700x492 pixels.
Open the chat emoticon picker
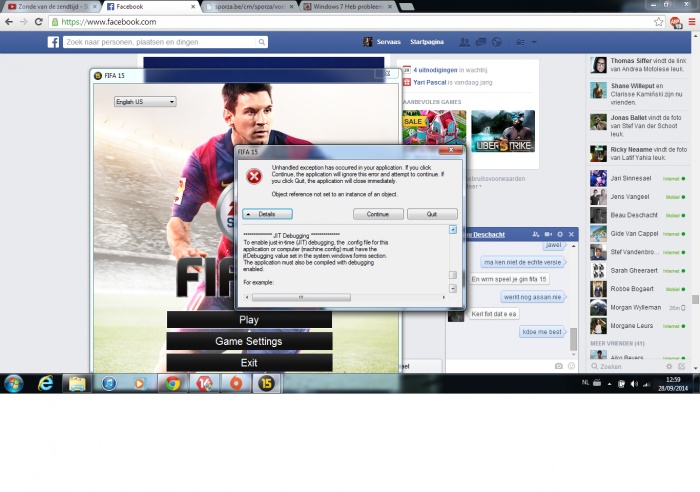coord(571,366)
